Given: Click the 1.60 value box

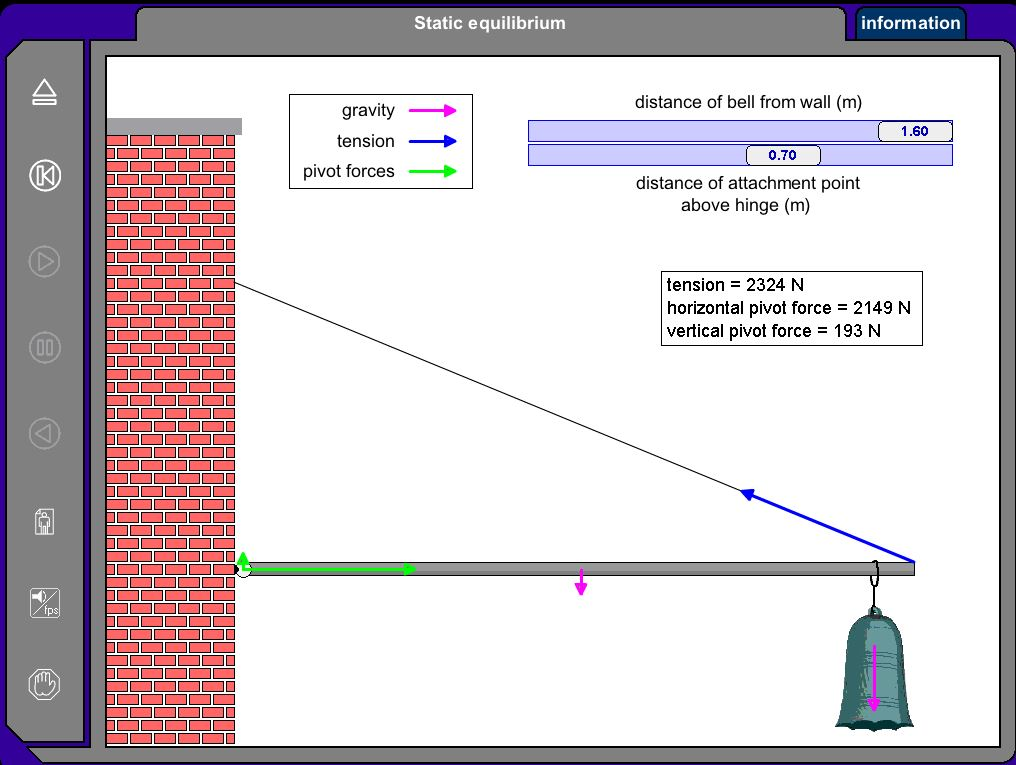Looking at the screenshot, I should [915, 130].
